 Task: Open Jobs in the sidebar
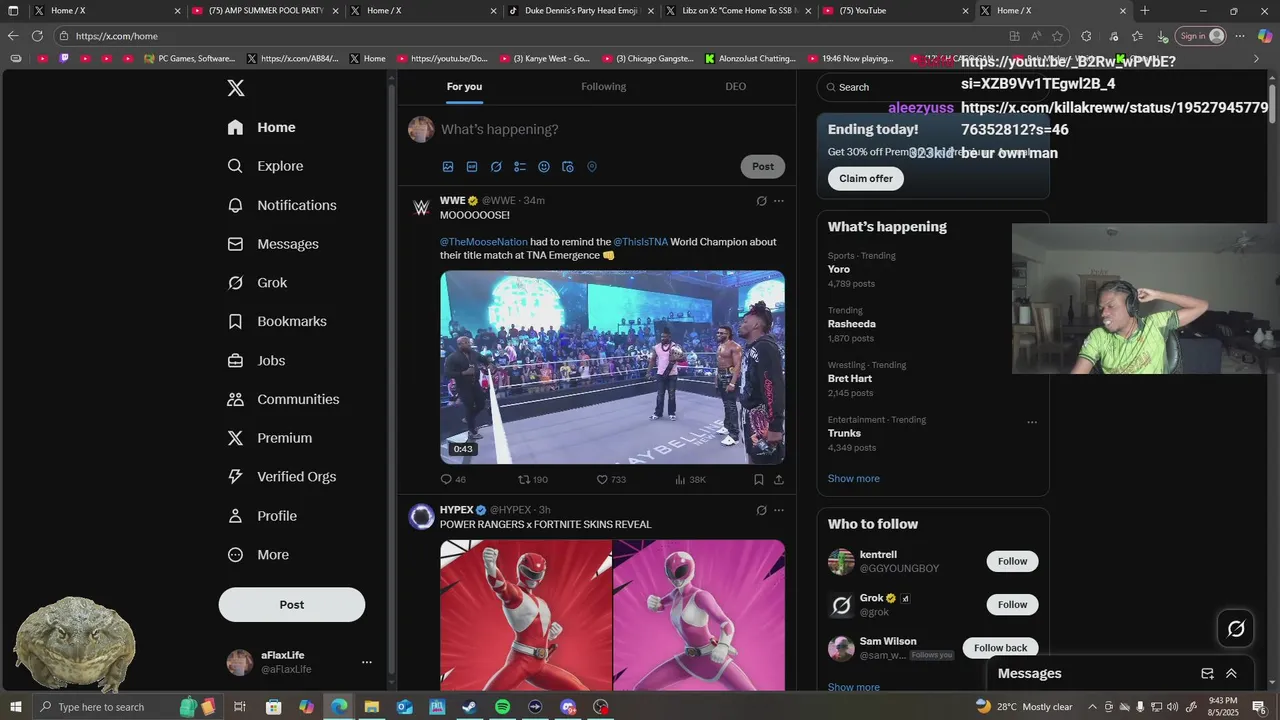click(x=256, y=361)
